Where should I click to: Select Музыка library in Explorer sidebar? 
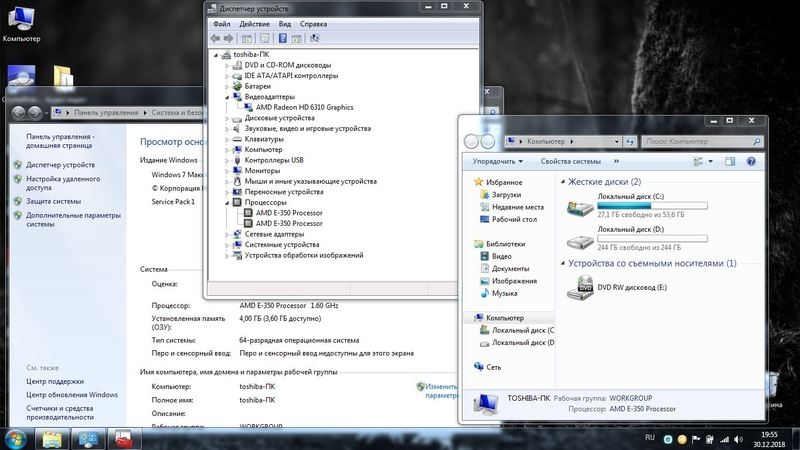(504, 293)
